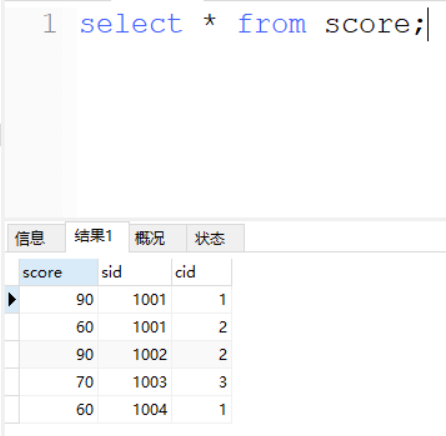Click the 'select' keyword in the query

(x=132, y=24)
